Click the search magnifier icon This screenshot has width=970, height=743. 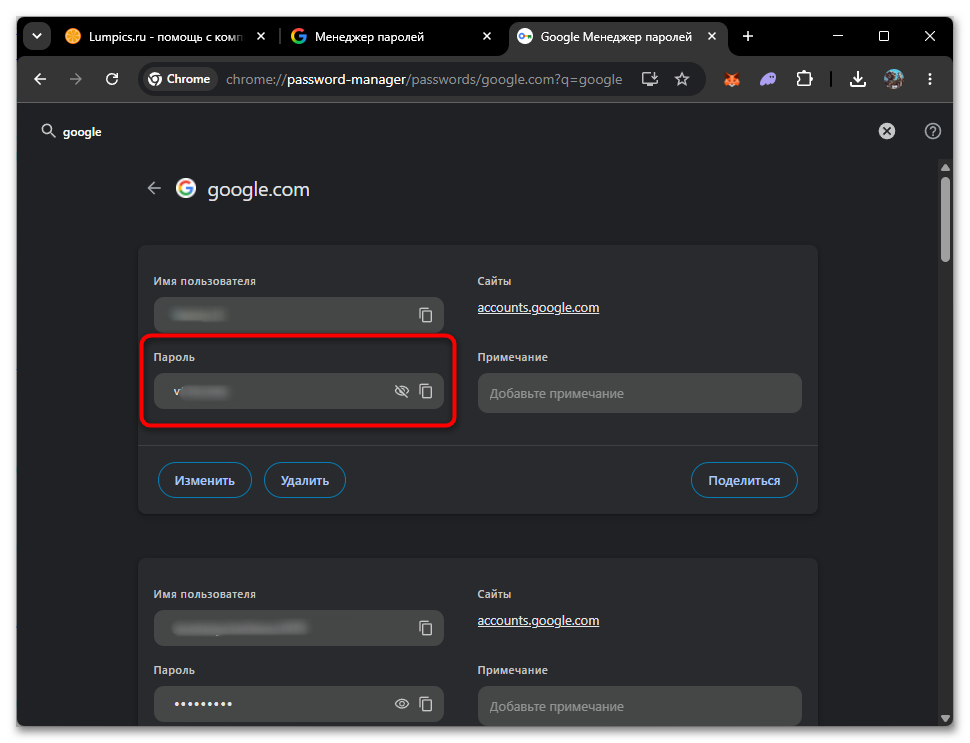pyautogui.click(x=48, y=131)
